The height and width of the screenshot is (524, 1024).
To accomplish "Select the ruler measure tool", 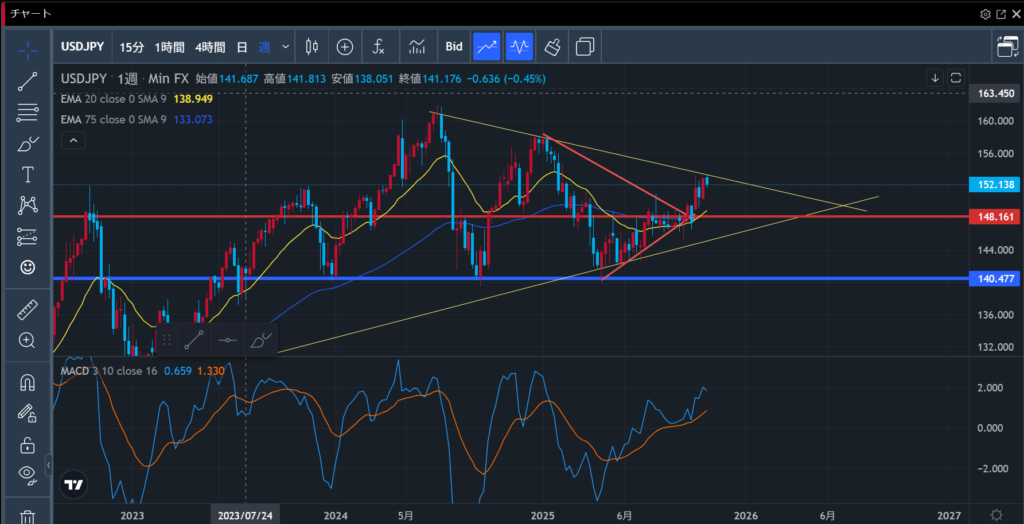I will coord(28,311).
